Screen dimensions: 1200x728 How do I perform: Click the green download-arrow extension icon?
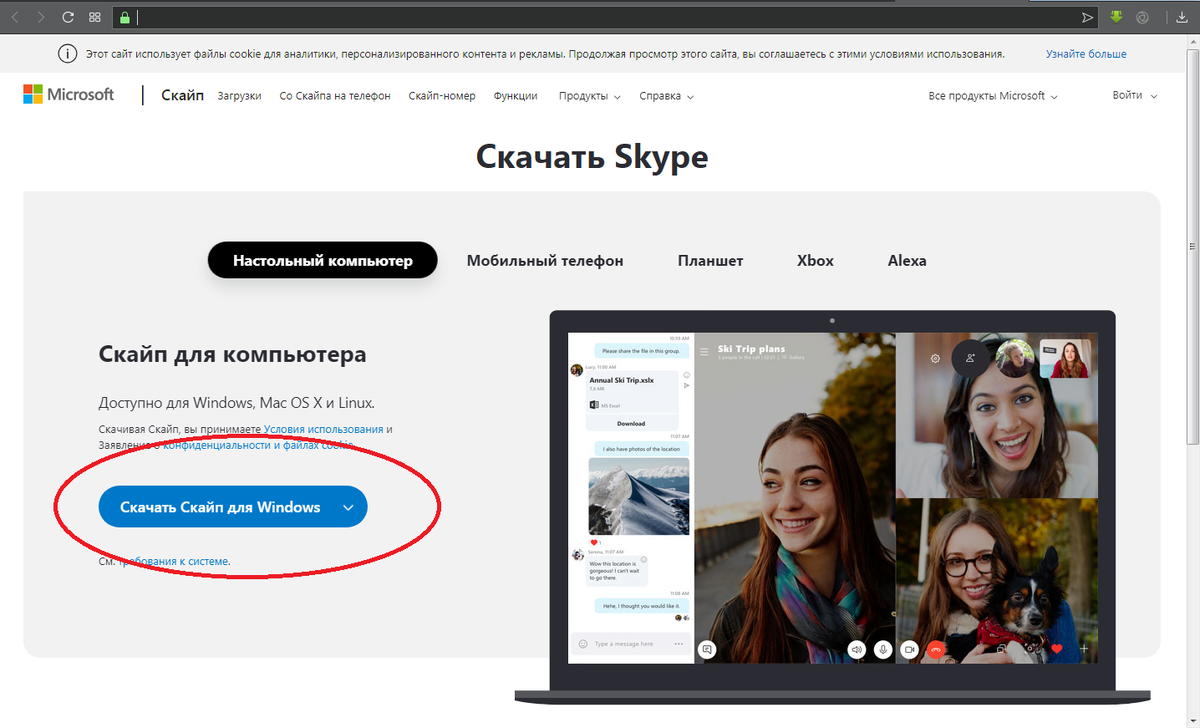tap(1116, 17)
